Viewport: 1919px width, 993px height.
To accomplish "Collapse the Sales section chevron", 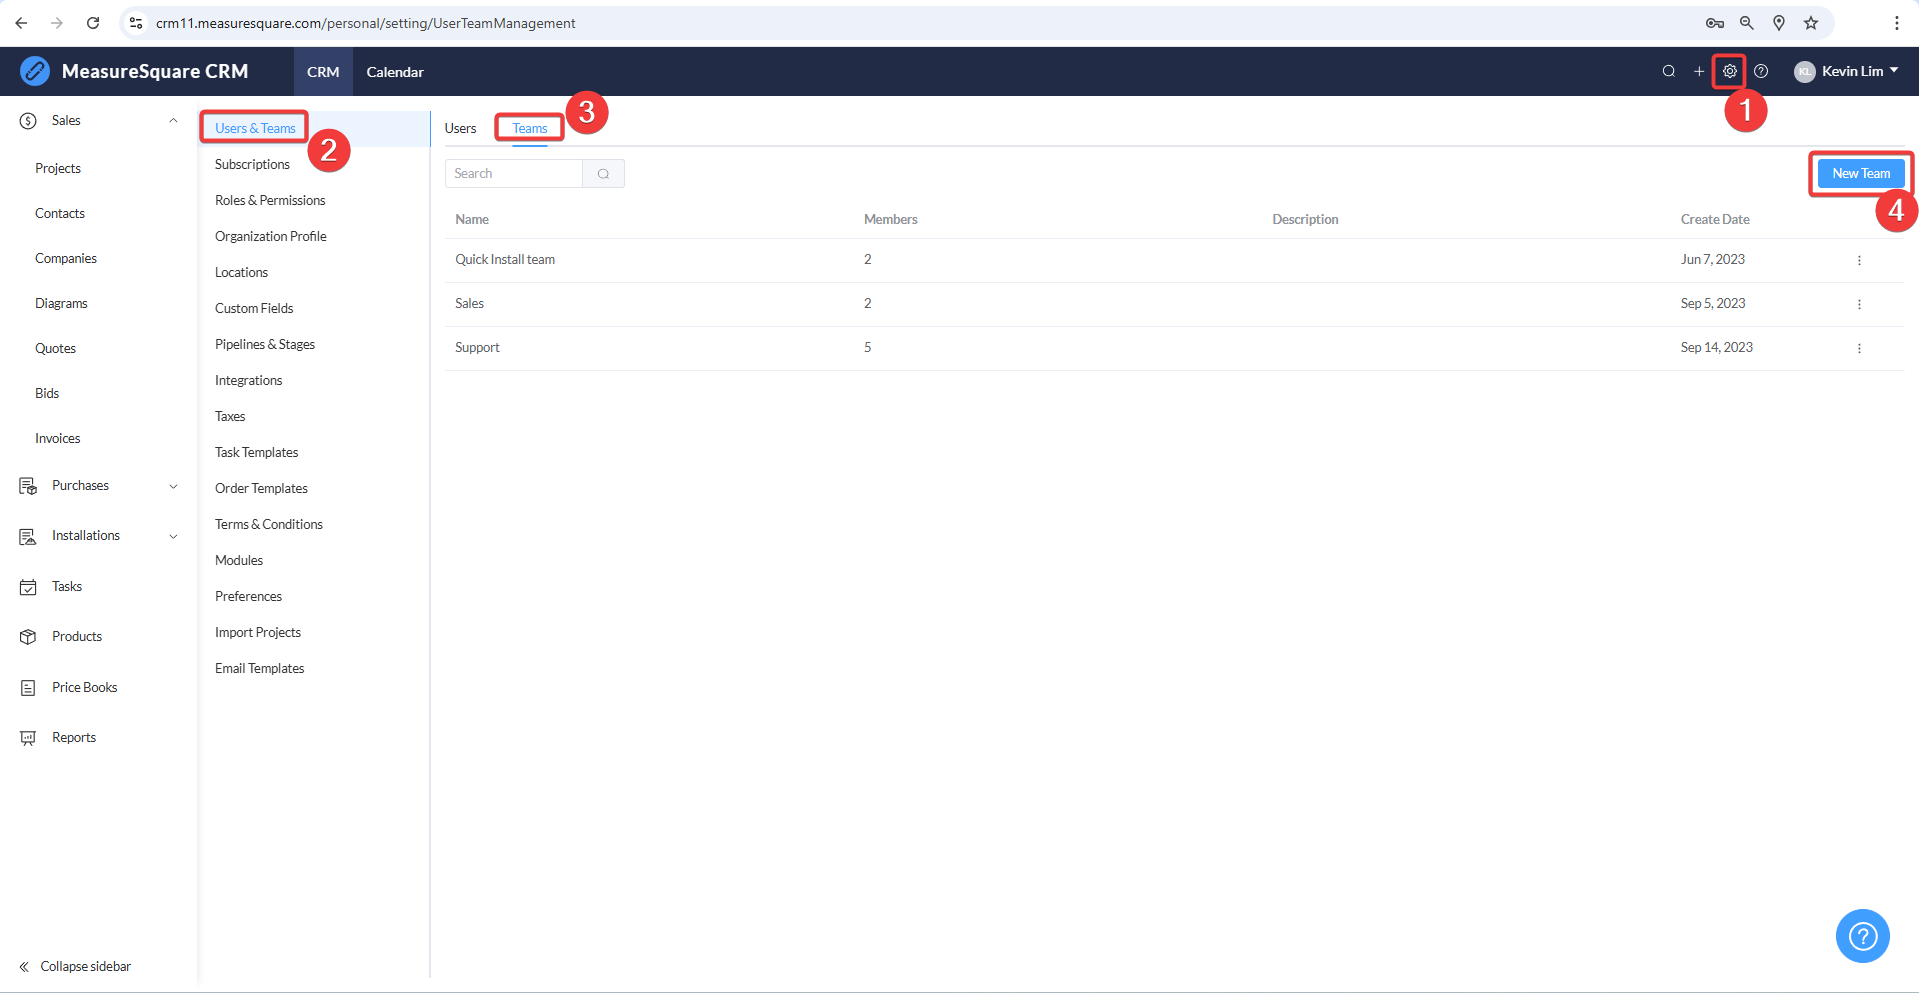I will click(173, 121).
